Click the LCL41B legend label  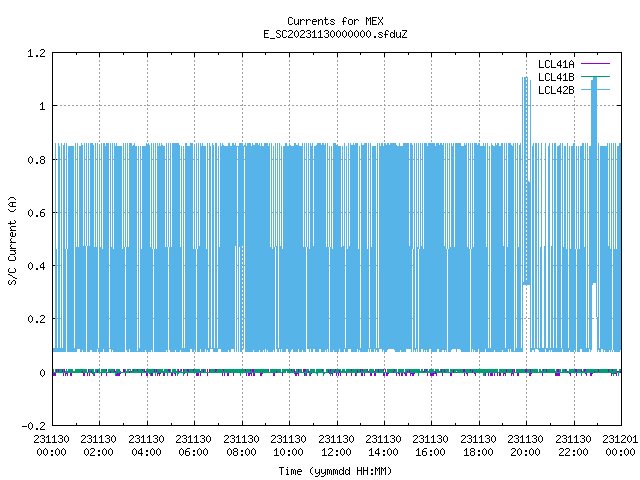pyautogui.click(x=556, y=77)
